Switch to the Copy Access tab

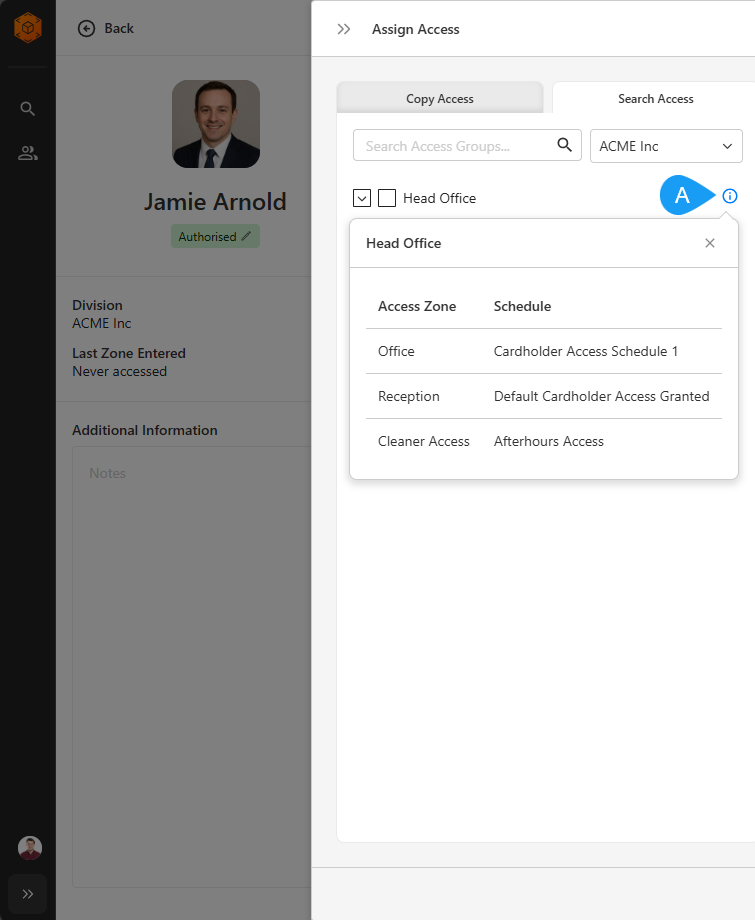[440, 98]
